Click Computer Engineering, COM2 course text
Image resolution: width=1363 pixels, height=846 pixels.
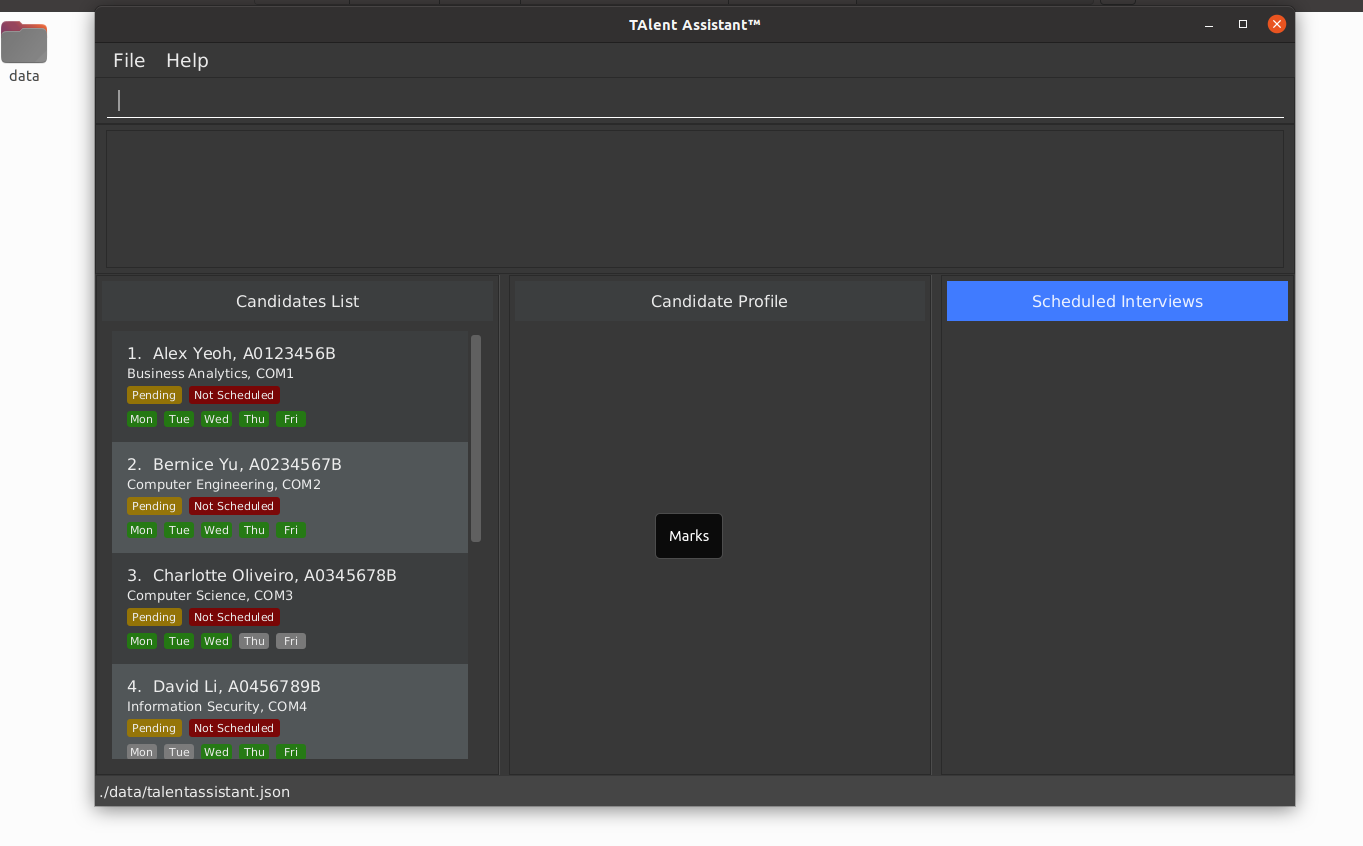pyautogui.click(x=224, y=484)
